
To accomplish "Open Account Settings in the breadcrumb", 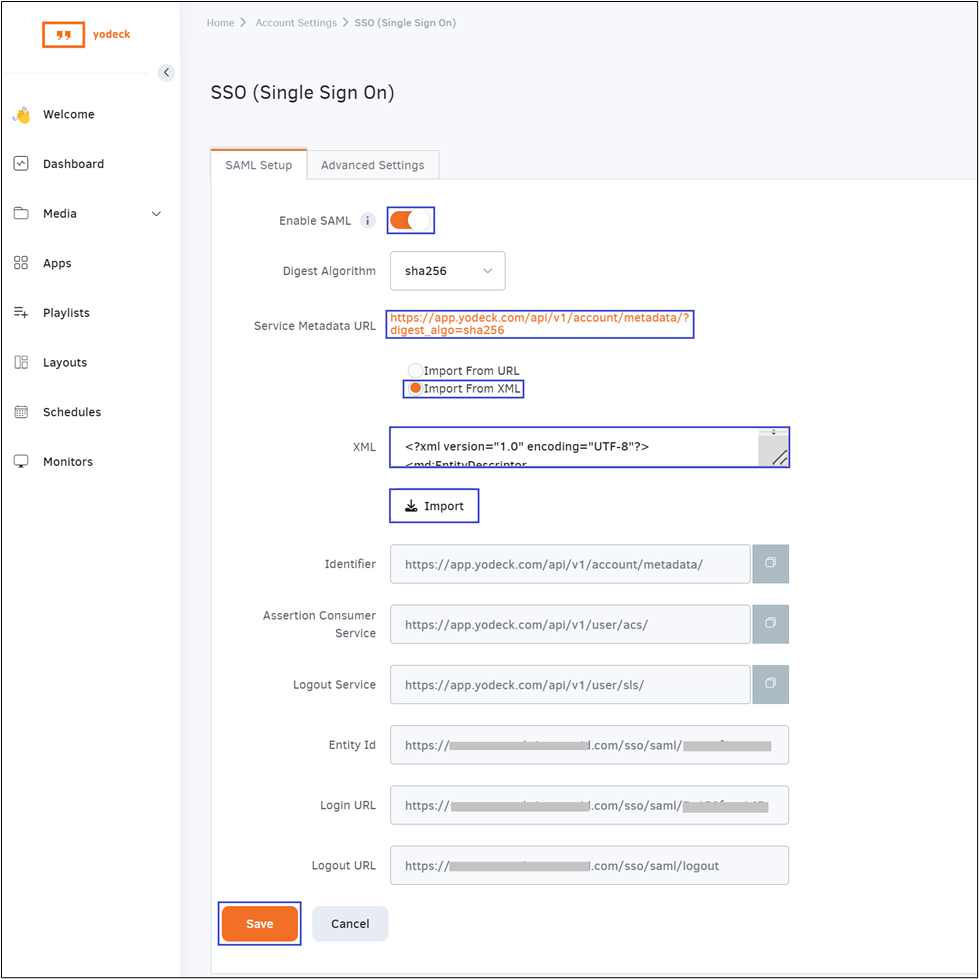I will click(296, 23).
